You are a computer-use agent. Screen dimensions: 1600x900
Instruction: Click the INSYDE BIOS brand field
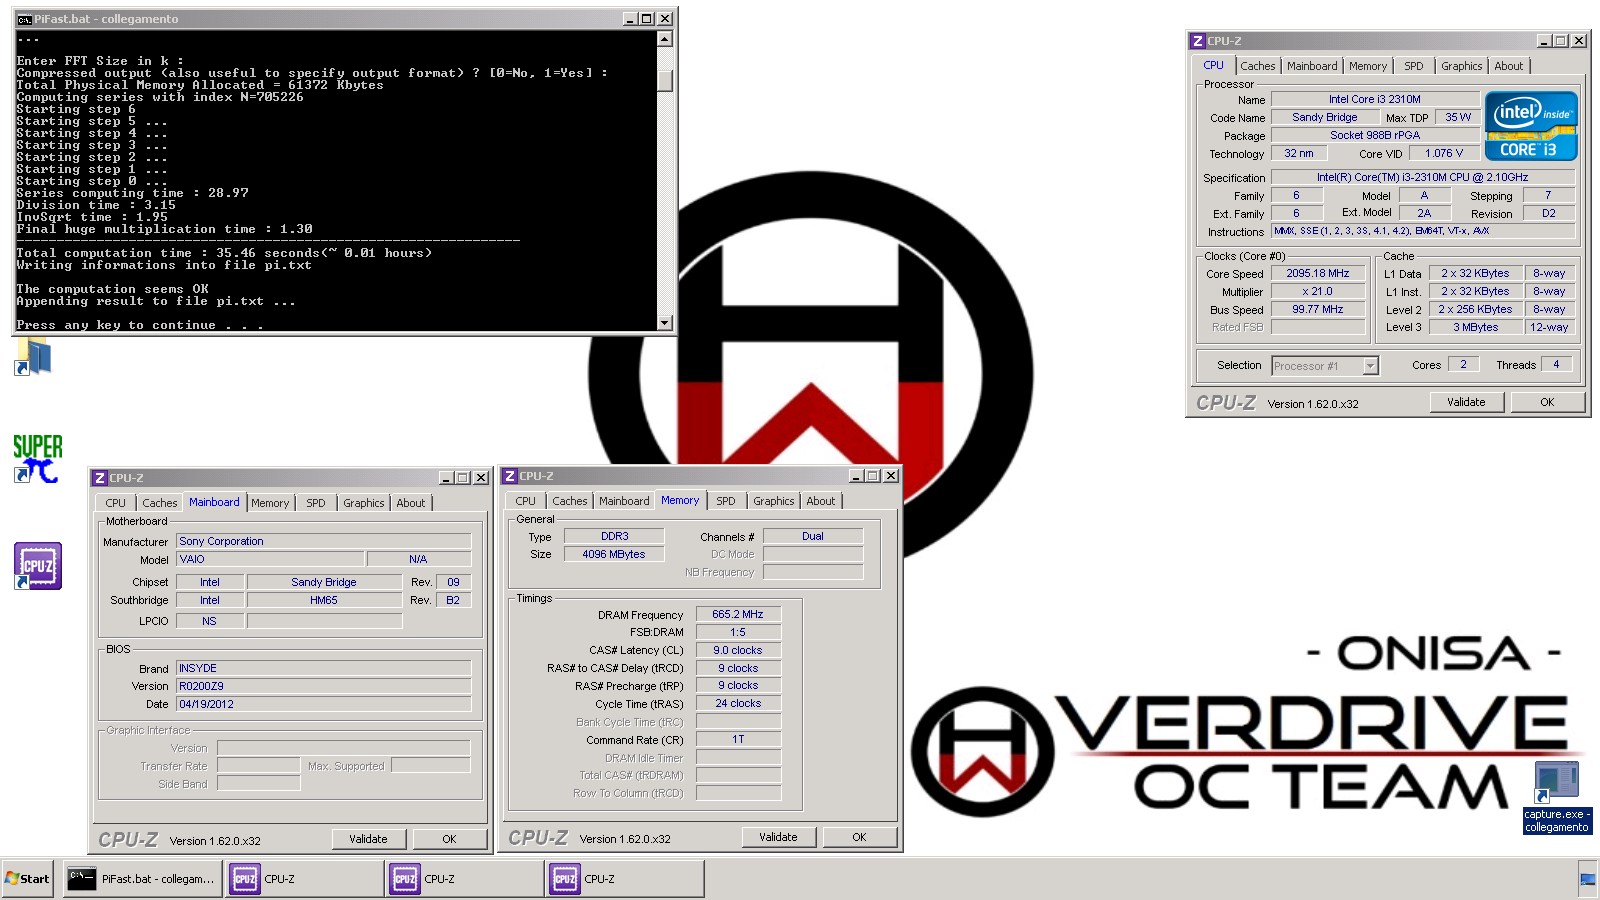pos(323,668)
